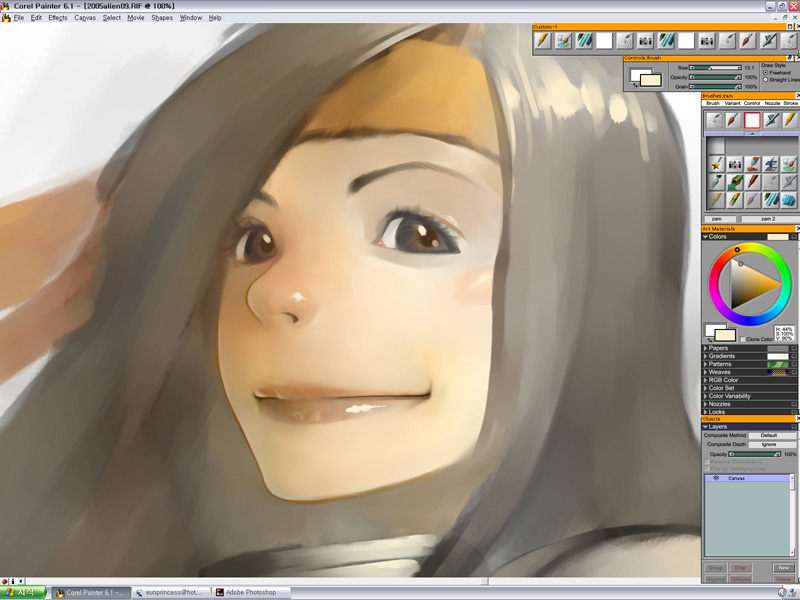
Task: Select the crossed-out pen in Brushes top row
Action: (x=771, y=120)
